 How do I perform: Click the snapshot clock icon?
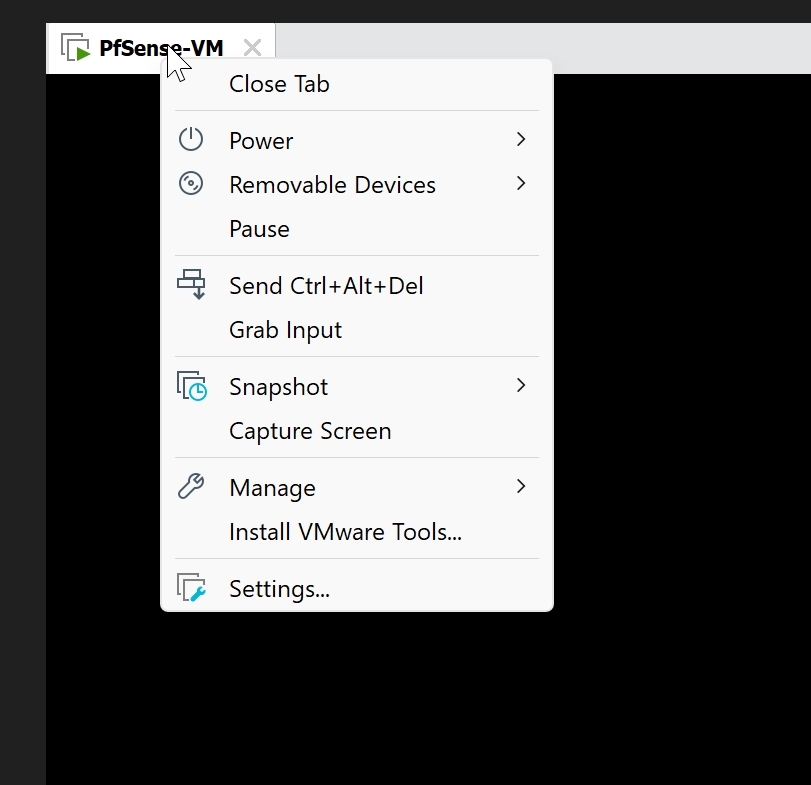point(192,386)
